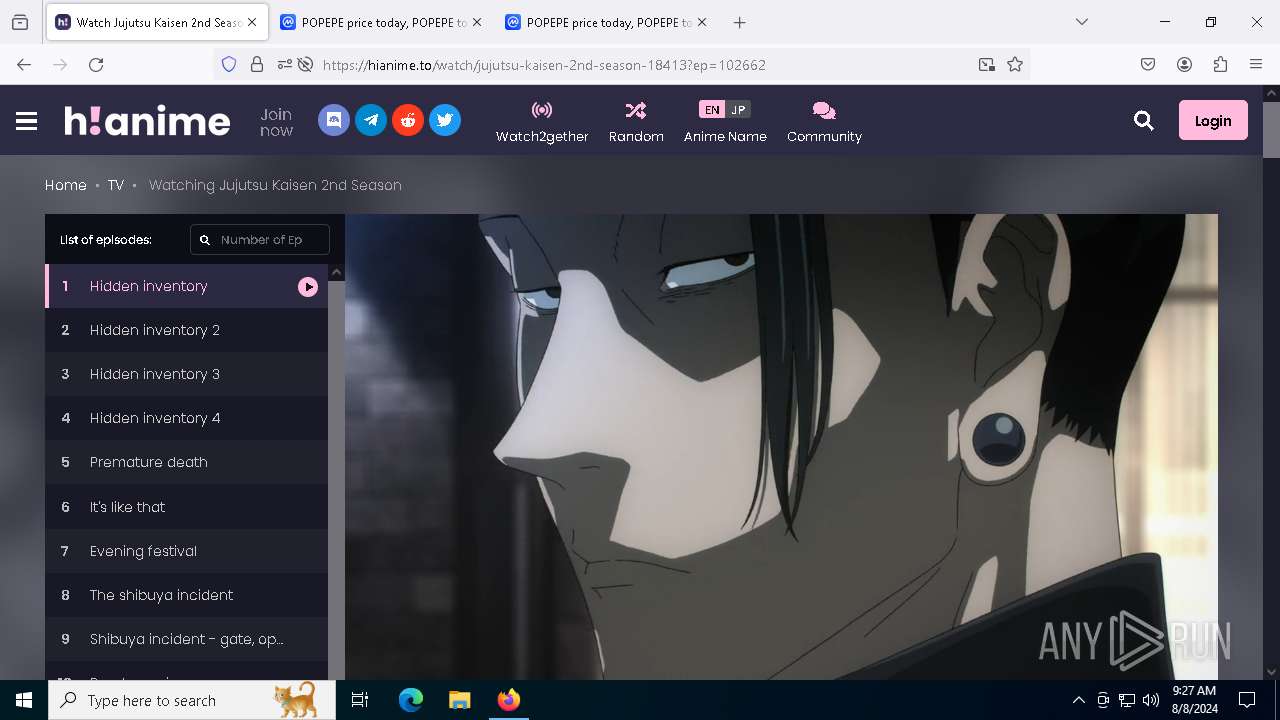The image size is (1280, 720).
Task: Open the hamburger menu on HiAnime
Action: click(x=27, y=121)
